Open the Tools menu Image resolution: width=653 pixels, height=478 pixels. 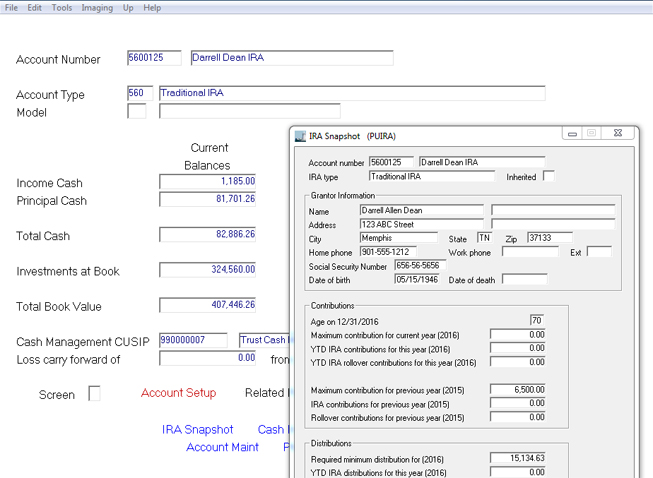(62, 7)
